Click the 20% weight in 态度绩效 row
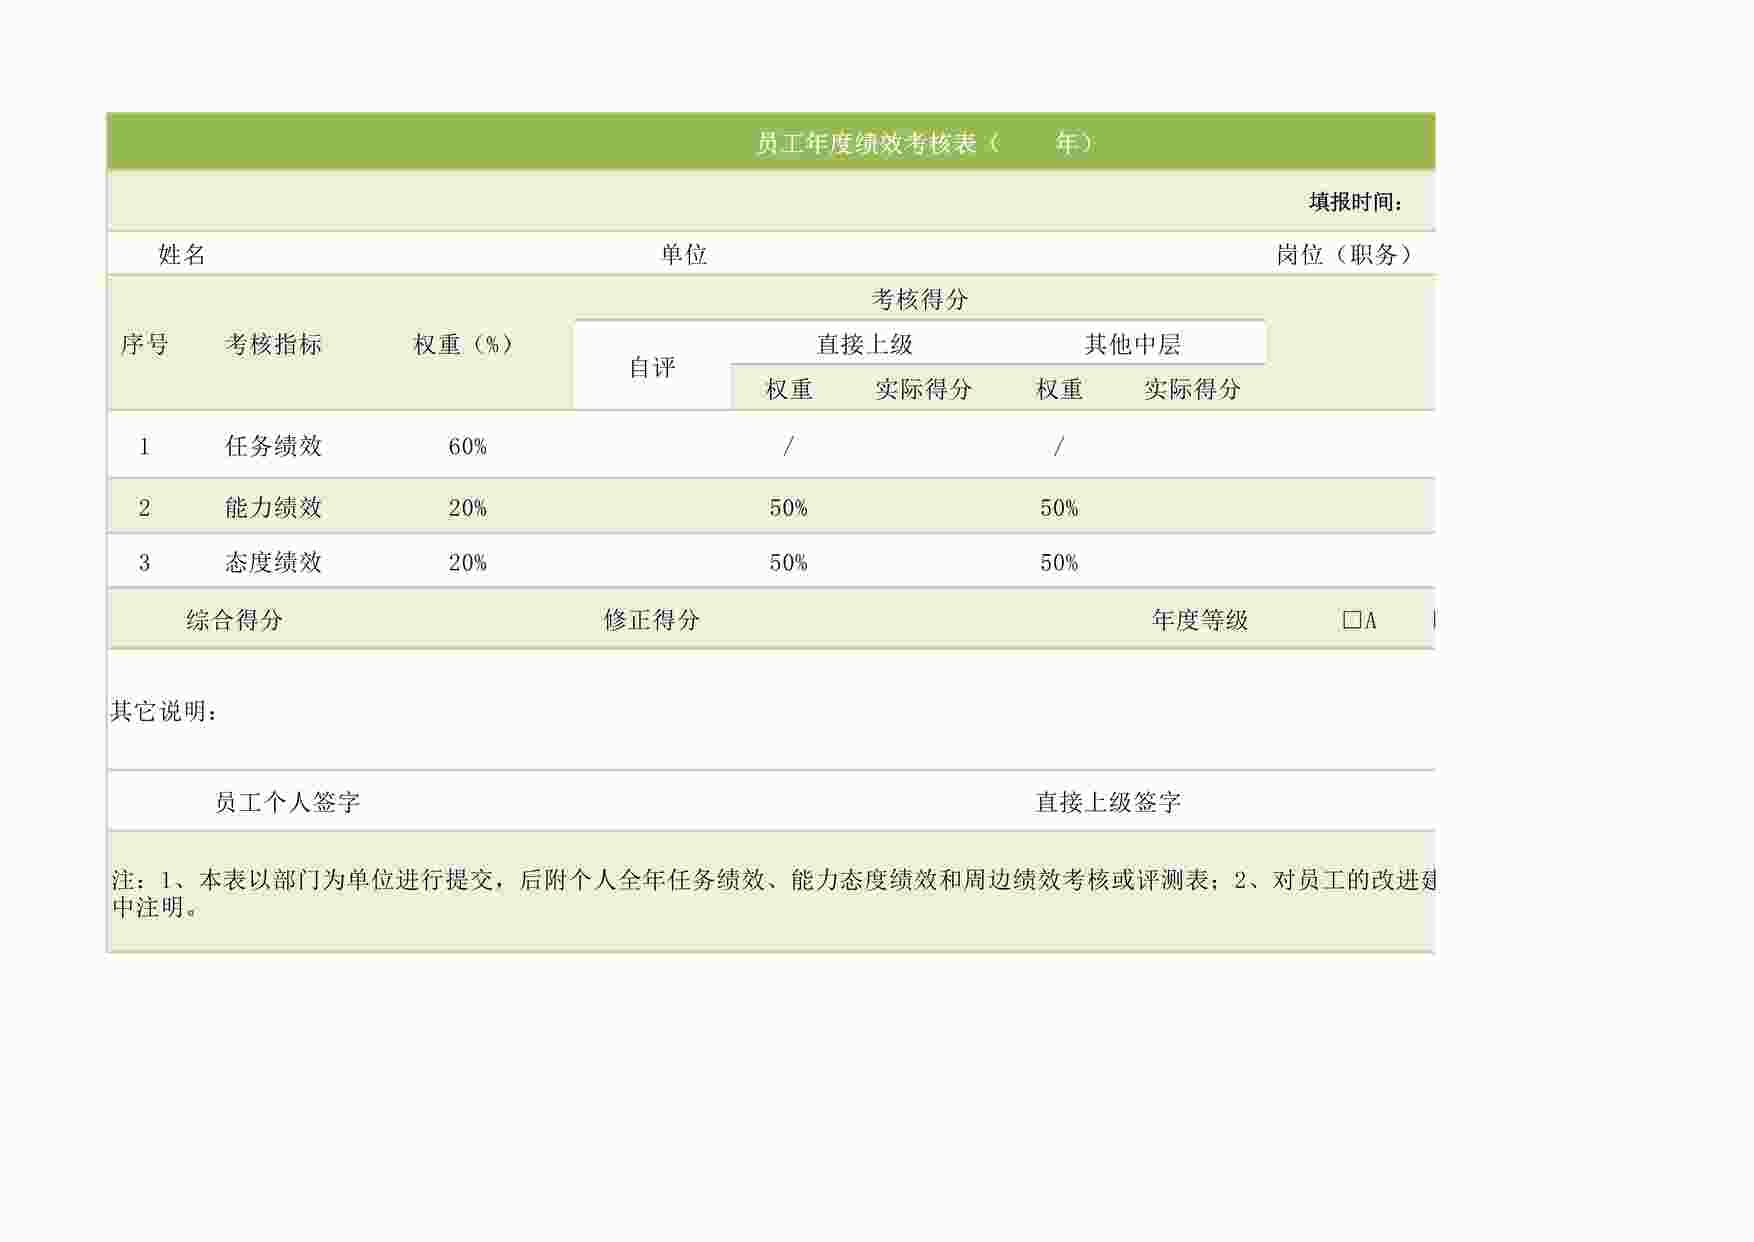1754x1242 pixels. pyautogui.click(x=467, y=563)
